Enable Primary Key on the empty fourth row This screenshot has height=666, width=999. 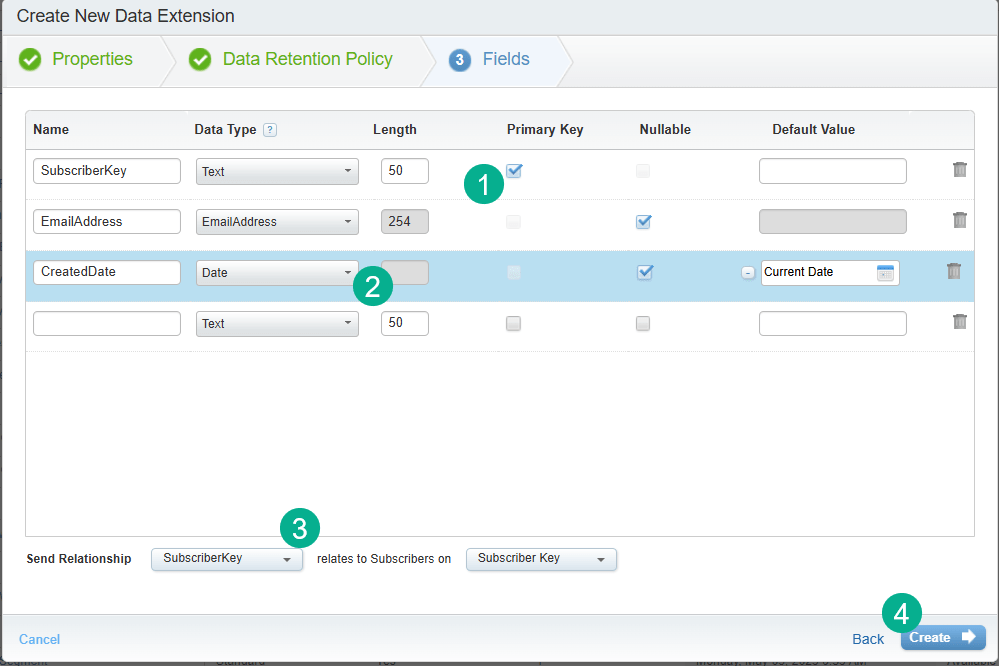point(514,323)
